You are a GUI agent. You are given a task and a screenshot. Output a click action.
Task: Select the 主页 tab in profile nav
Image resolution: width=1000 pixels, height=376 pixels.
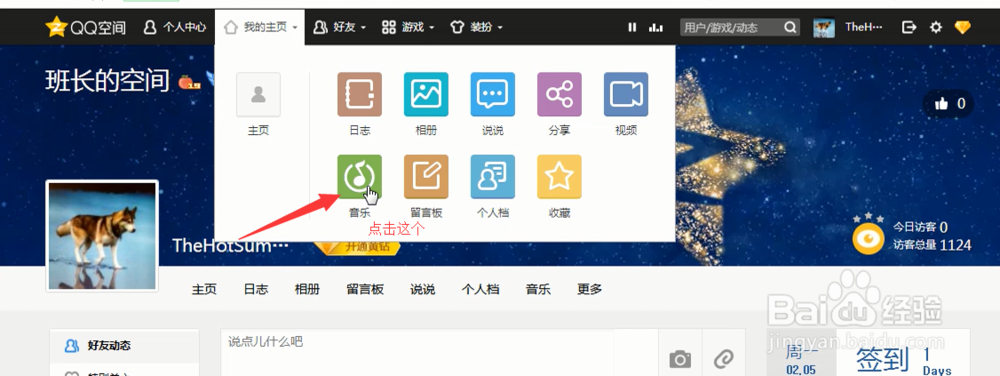click(204, 289)
